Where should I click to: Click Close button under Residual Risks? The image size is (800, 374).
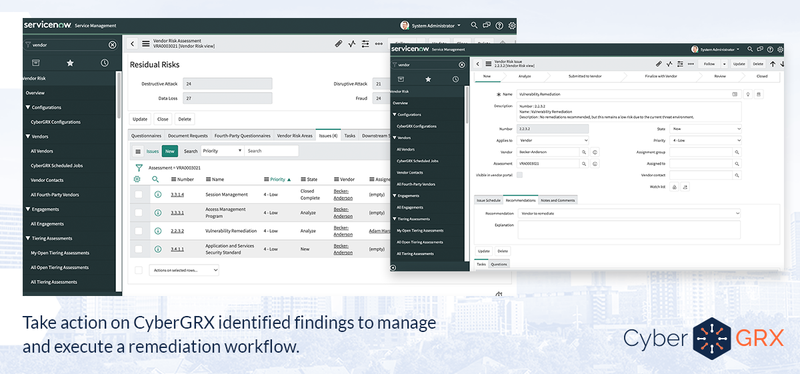pos(163,119)
